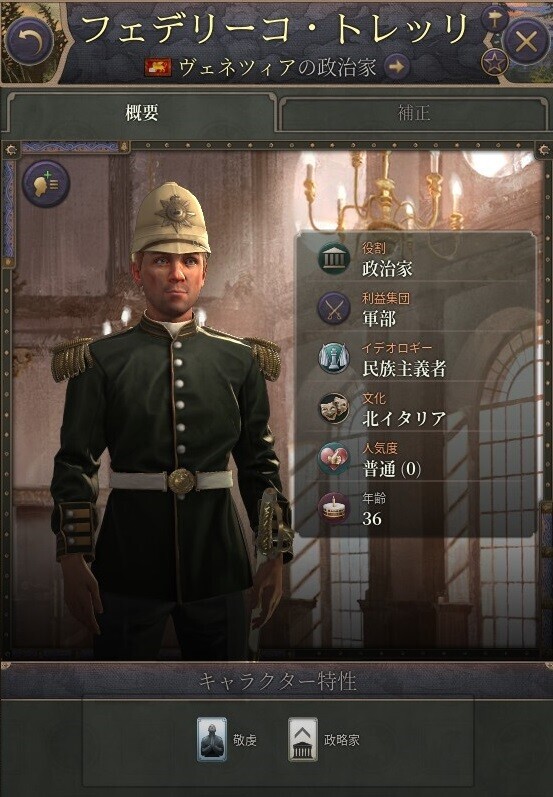
Task: Click the 政略家 trait icon
Action: [x=303, y=740]
